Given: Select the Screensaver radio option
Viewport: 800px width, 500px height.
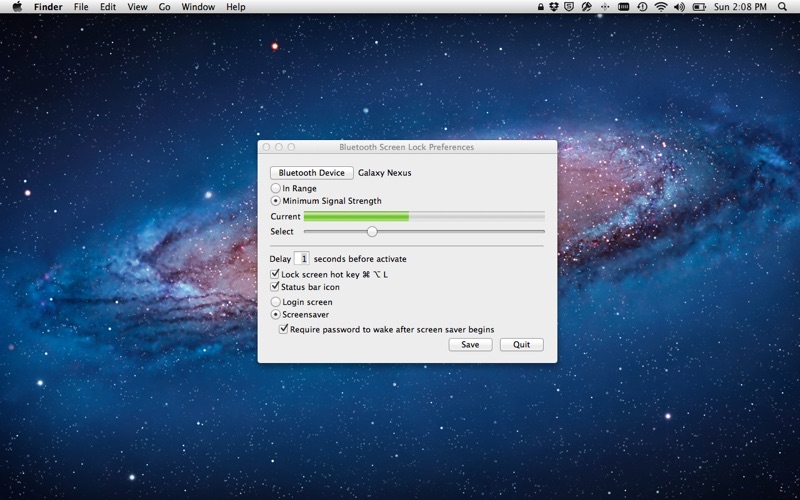Looking at the screenshot, I should [x=276, y=315].
